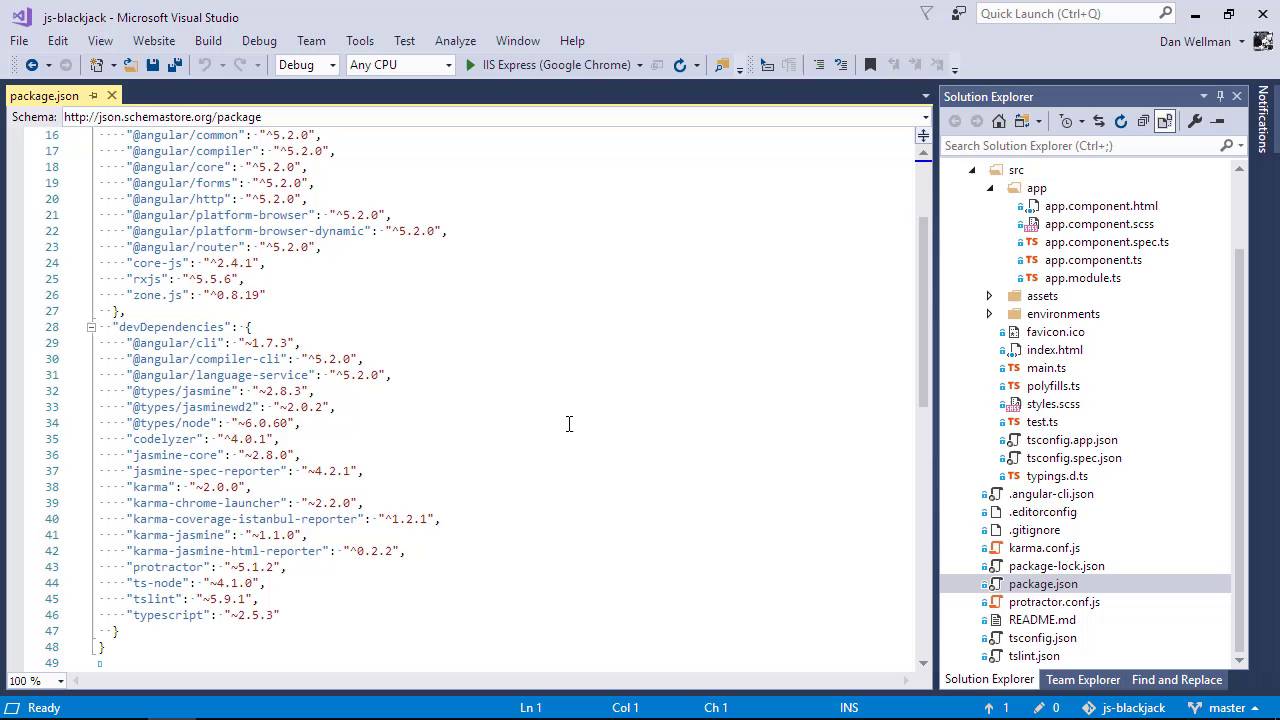The width and height of the screenshot is (1280, 720).
Task: Open the feedback icon in title bar
Action: pos(959,14)
